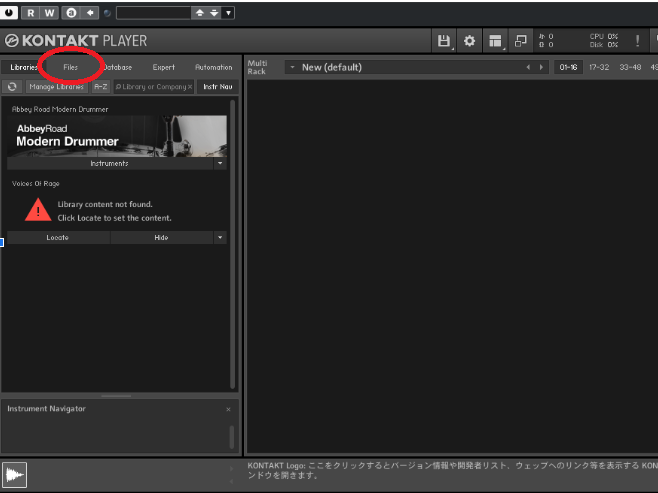Toggle A-Z library sorting
This screenshot has height=493, width=658.
[101, 86]
